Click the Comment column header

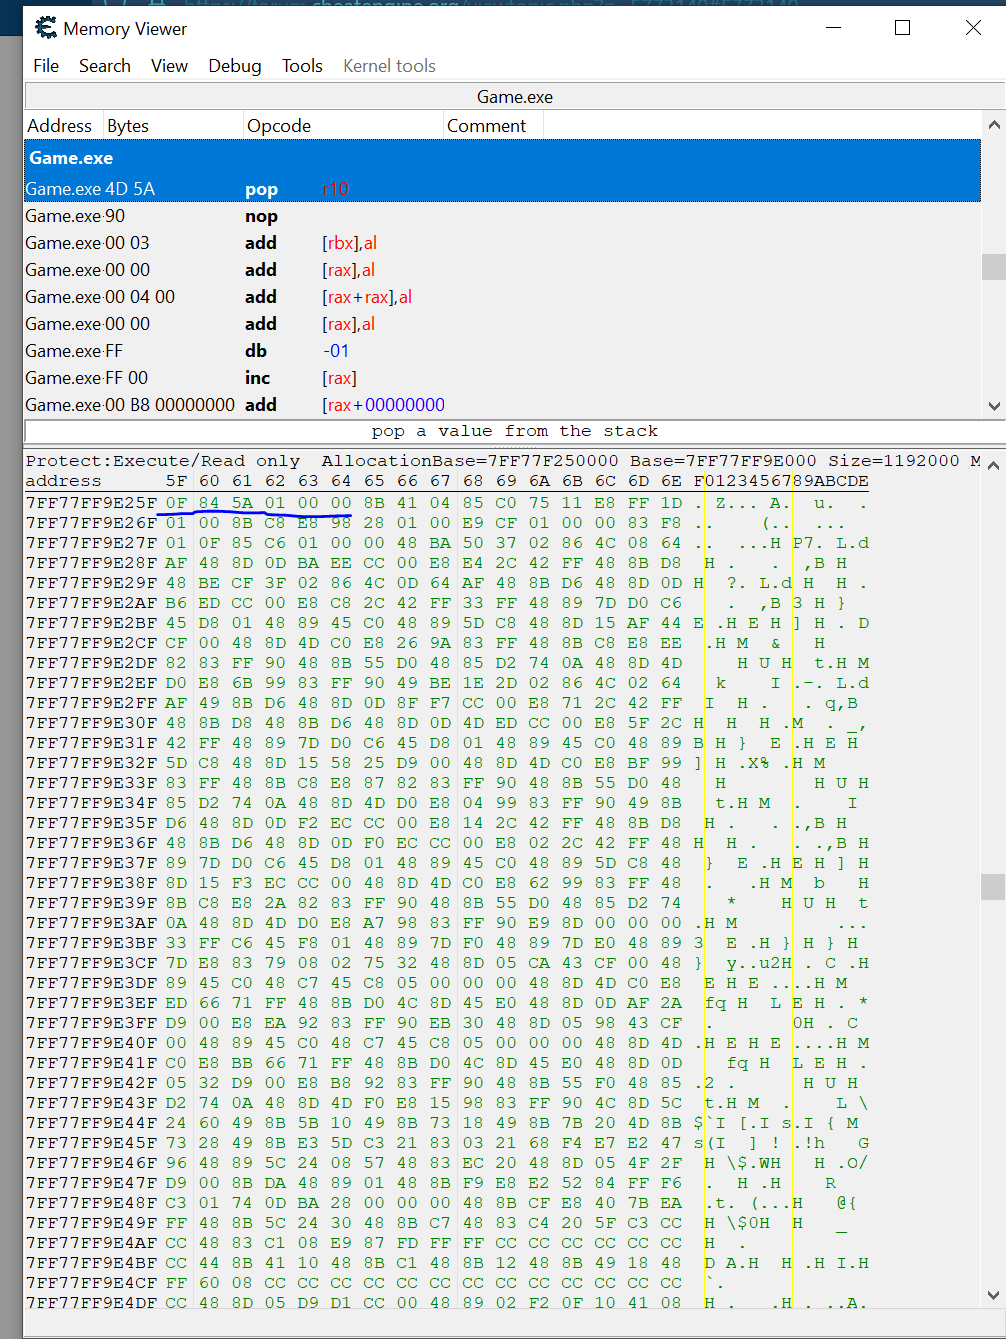point(486,126)
